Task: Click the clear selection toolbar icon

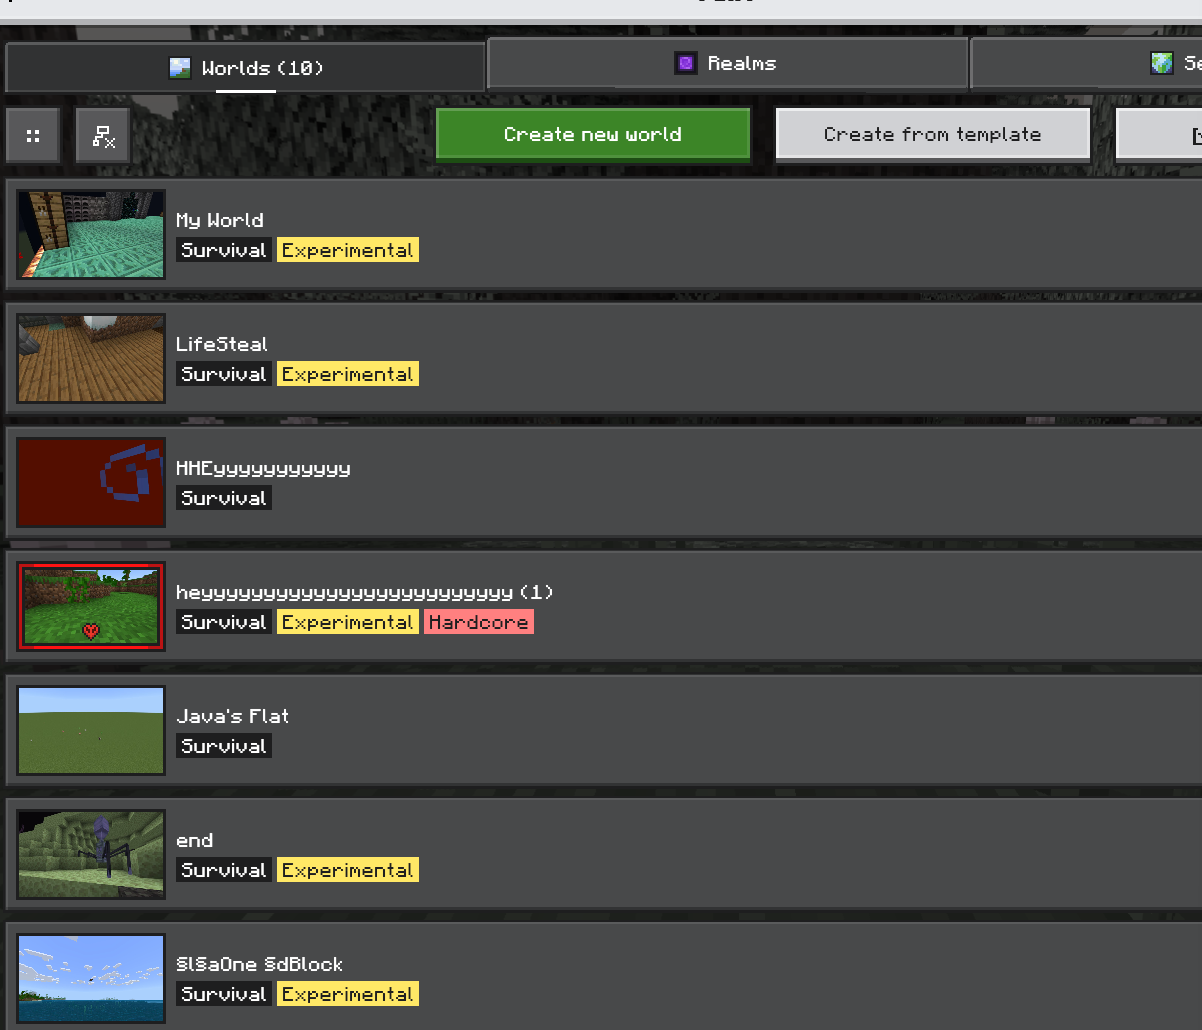Action: point(103,136)
